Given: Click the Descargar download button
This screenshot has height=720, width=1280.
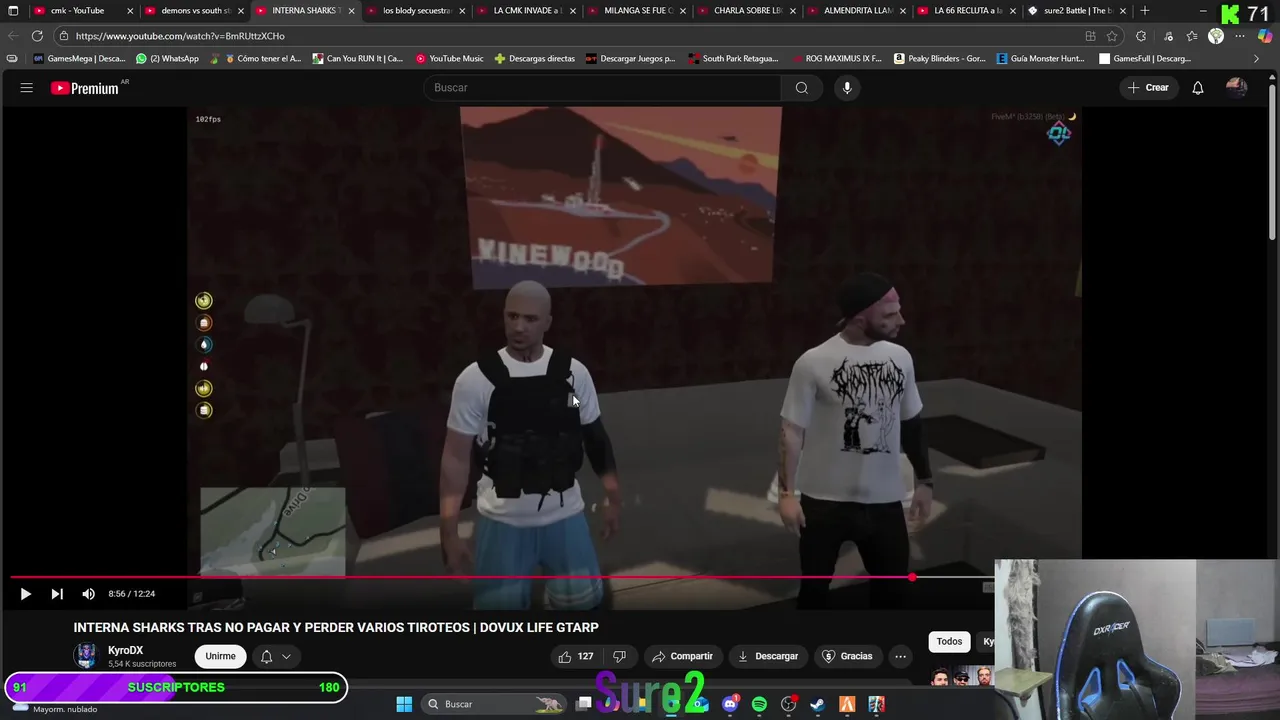Looking at the screenshot, I should [x=768, y=656].
